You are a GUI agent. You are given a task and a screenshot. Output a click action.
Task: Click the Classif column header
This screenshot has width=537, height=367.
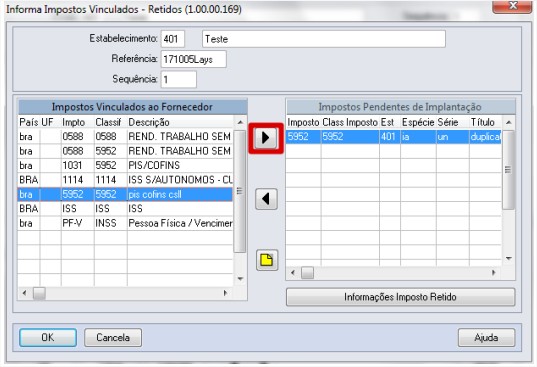coord(108,122)
